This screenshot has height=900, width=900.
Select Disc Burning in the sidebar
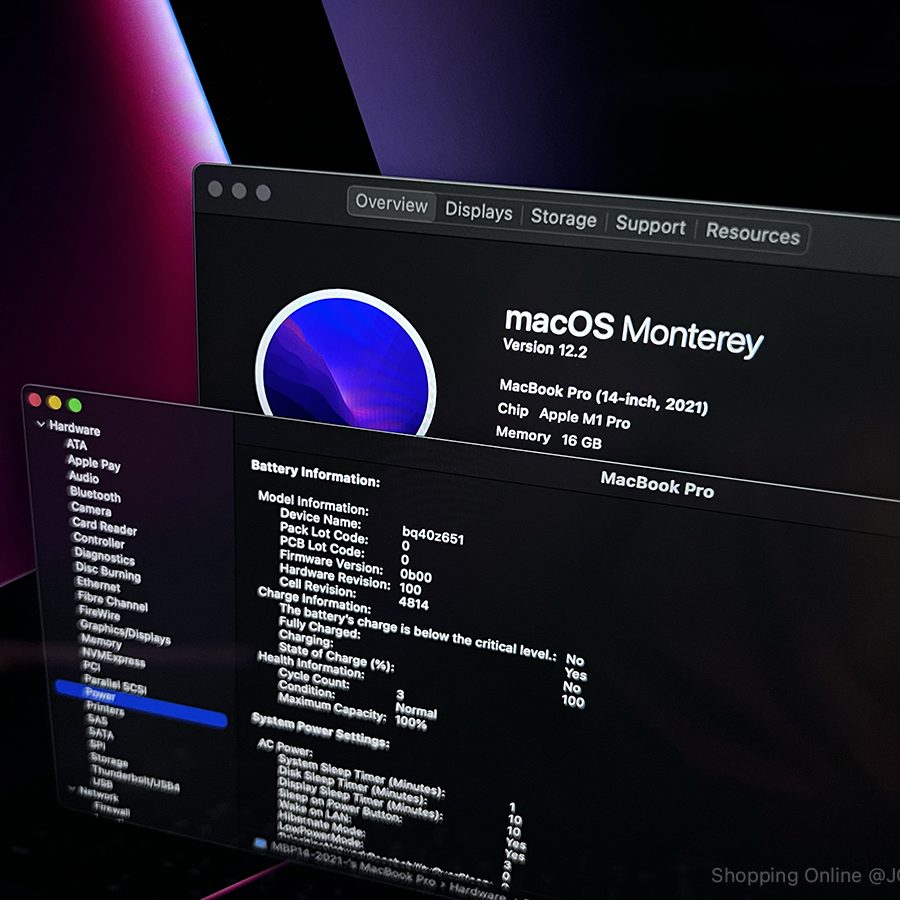(x=108, y=572)
